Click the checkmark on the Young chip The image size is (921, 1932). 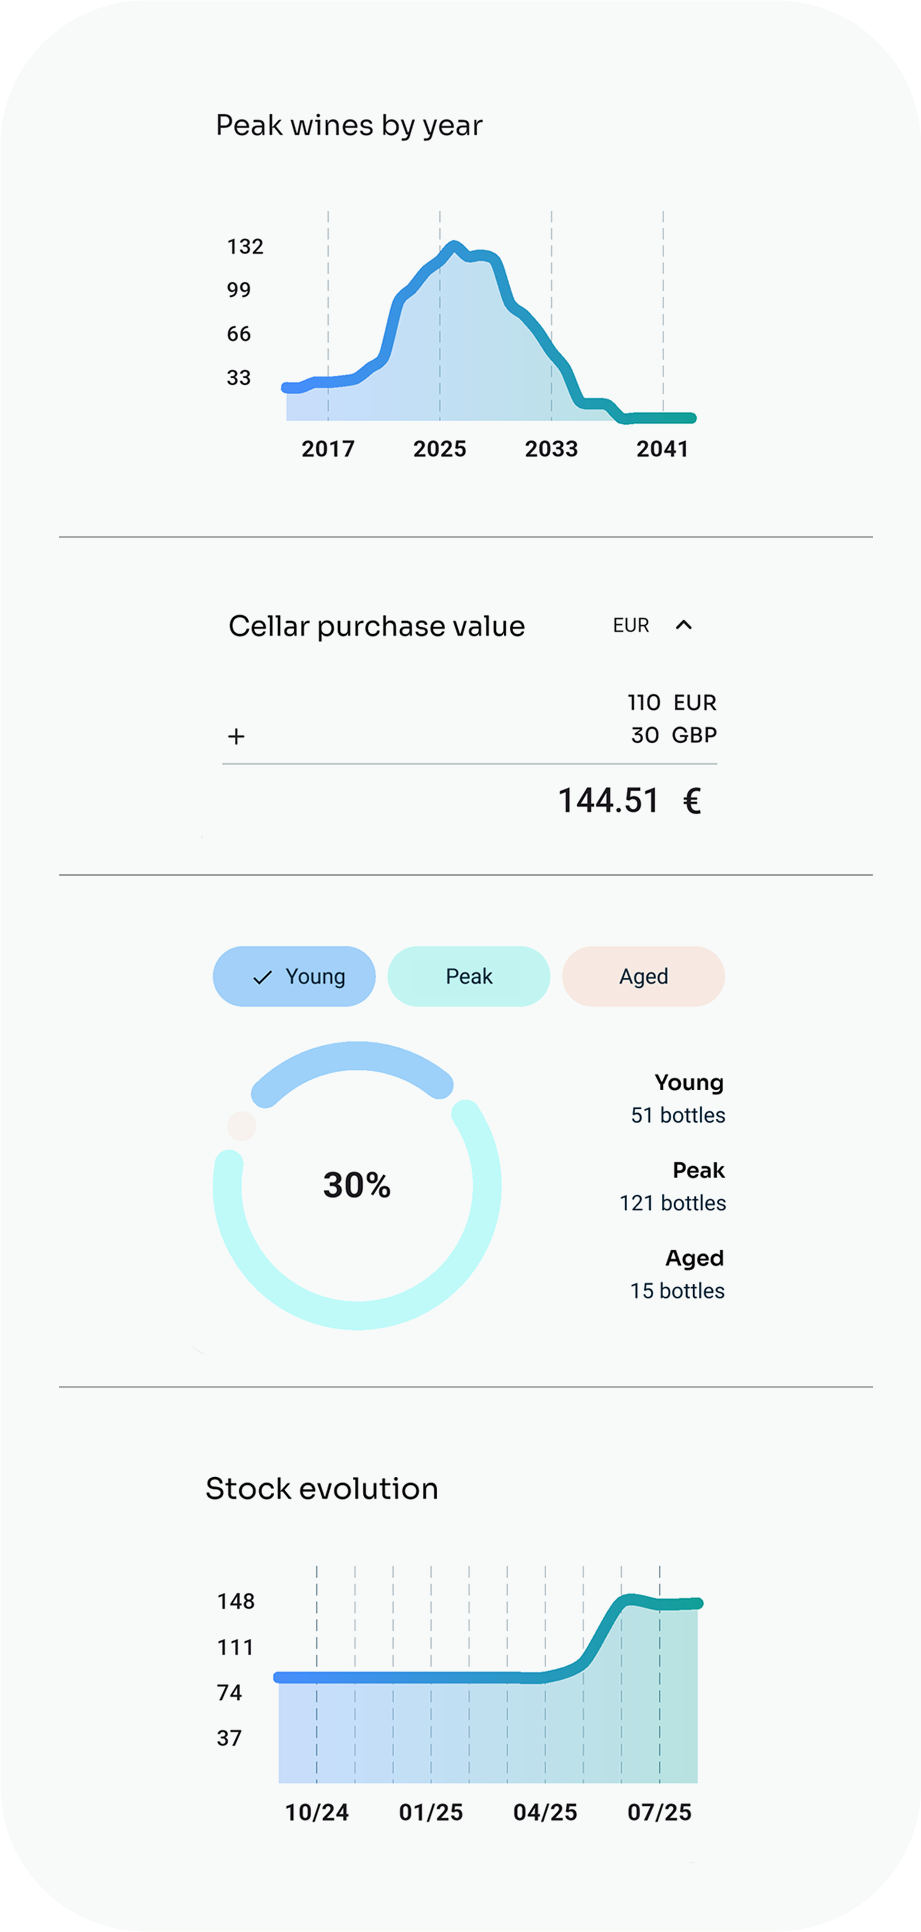[262, 977]
